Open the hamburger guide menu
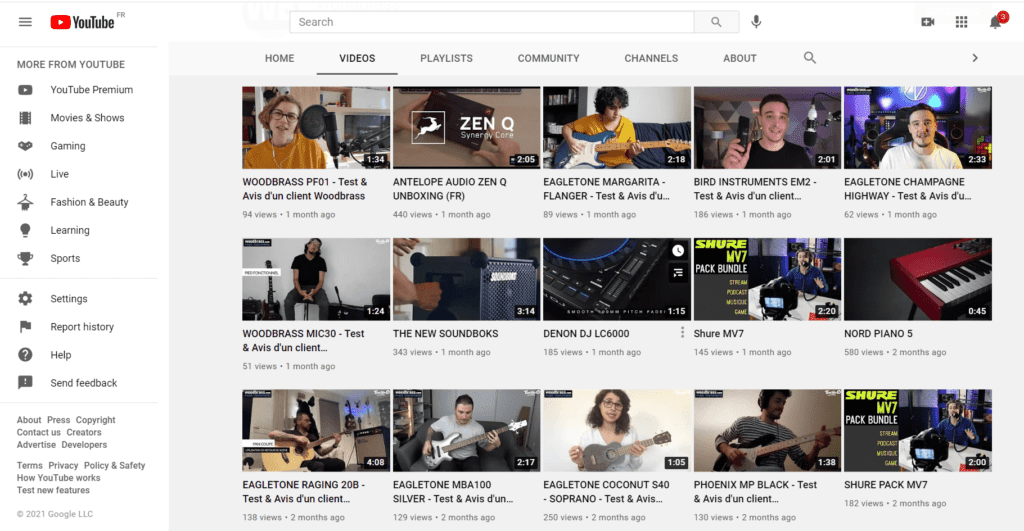Screen dimensions: 1024x531 25,22
